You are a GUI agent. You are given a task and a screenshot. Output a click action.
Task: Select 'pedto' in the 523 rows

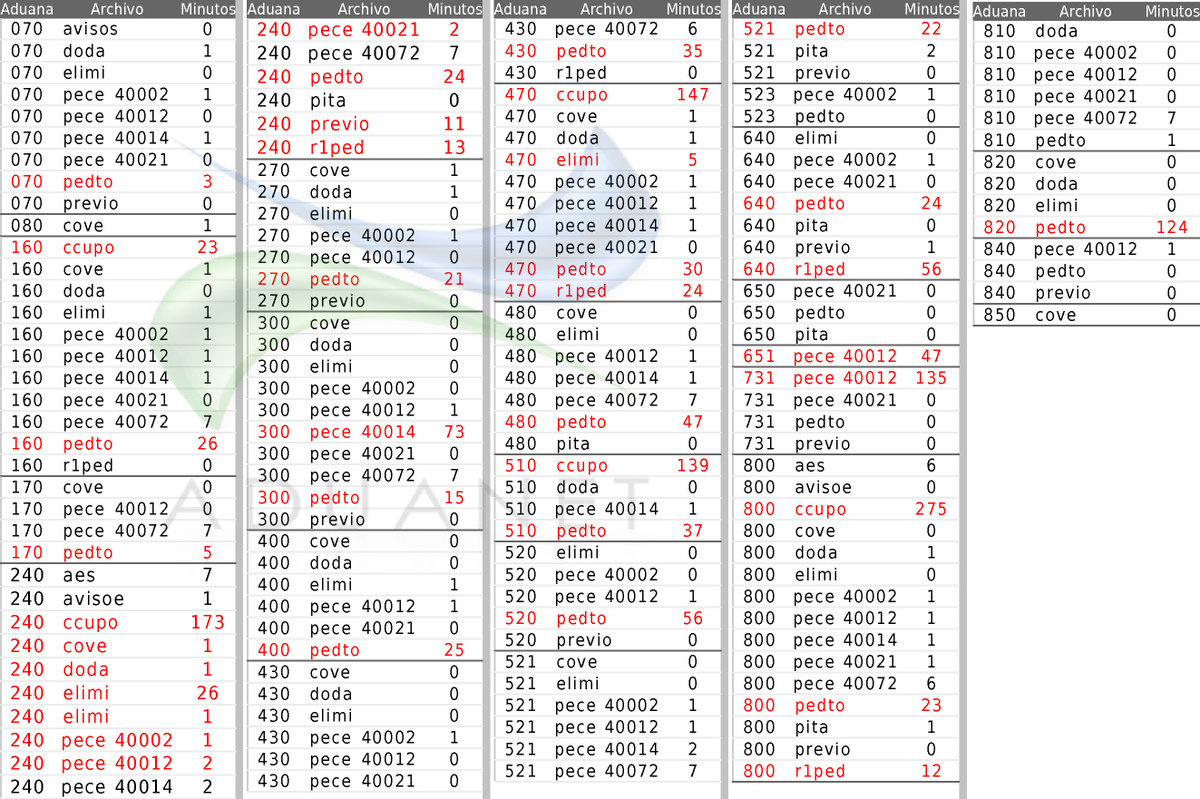(819, 116)
